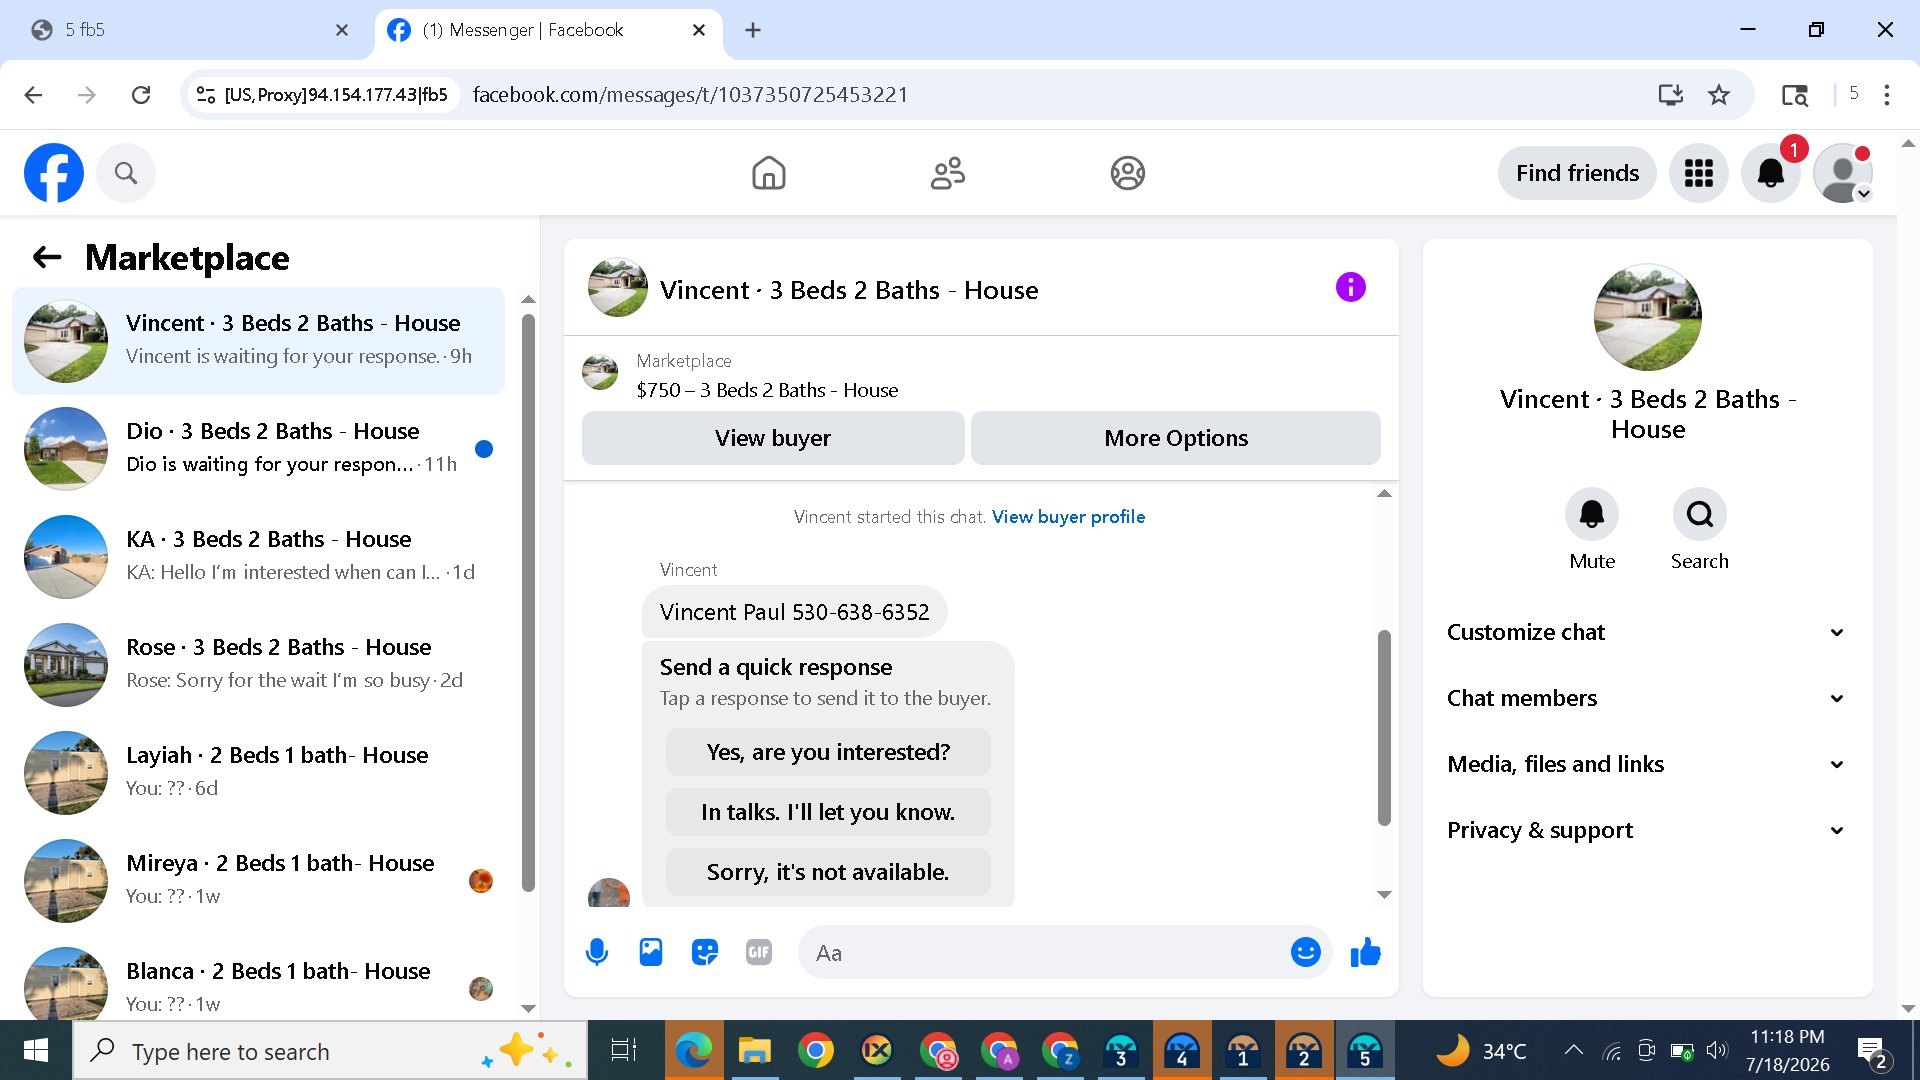The image size is (1920, 1080).
Task: Show hidden system tray icons
Action: coord(1573,1051)
